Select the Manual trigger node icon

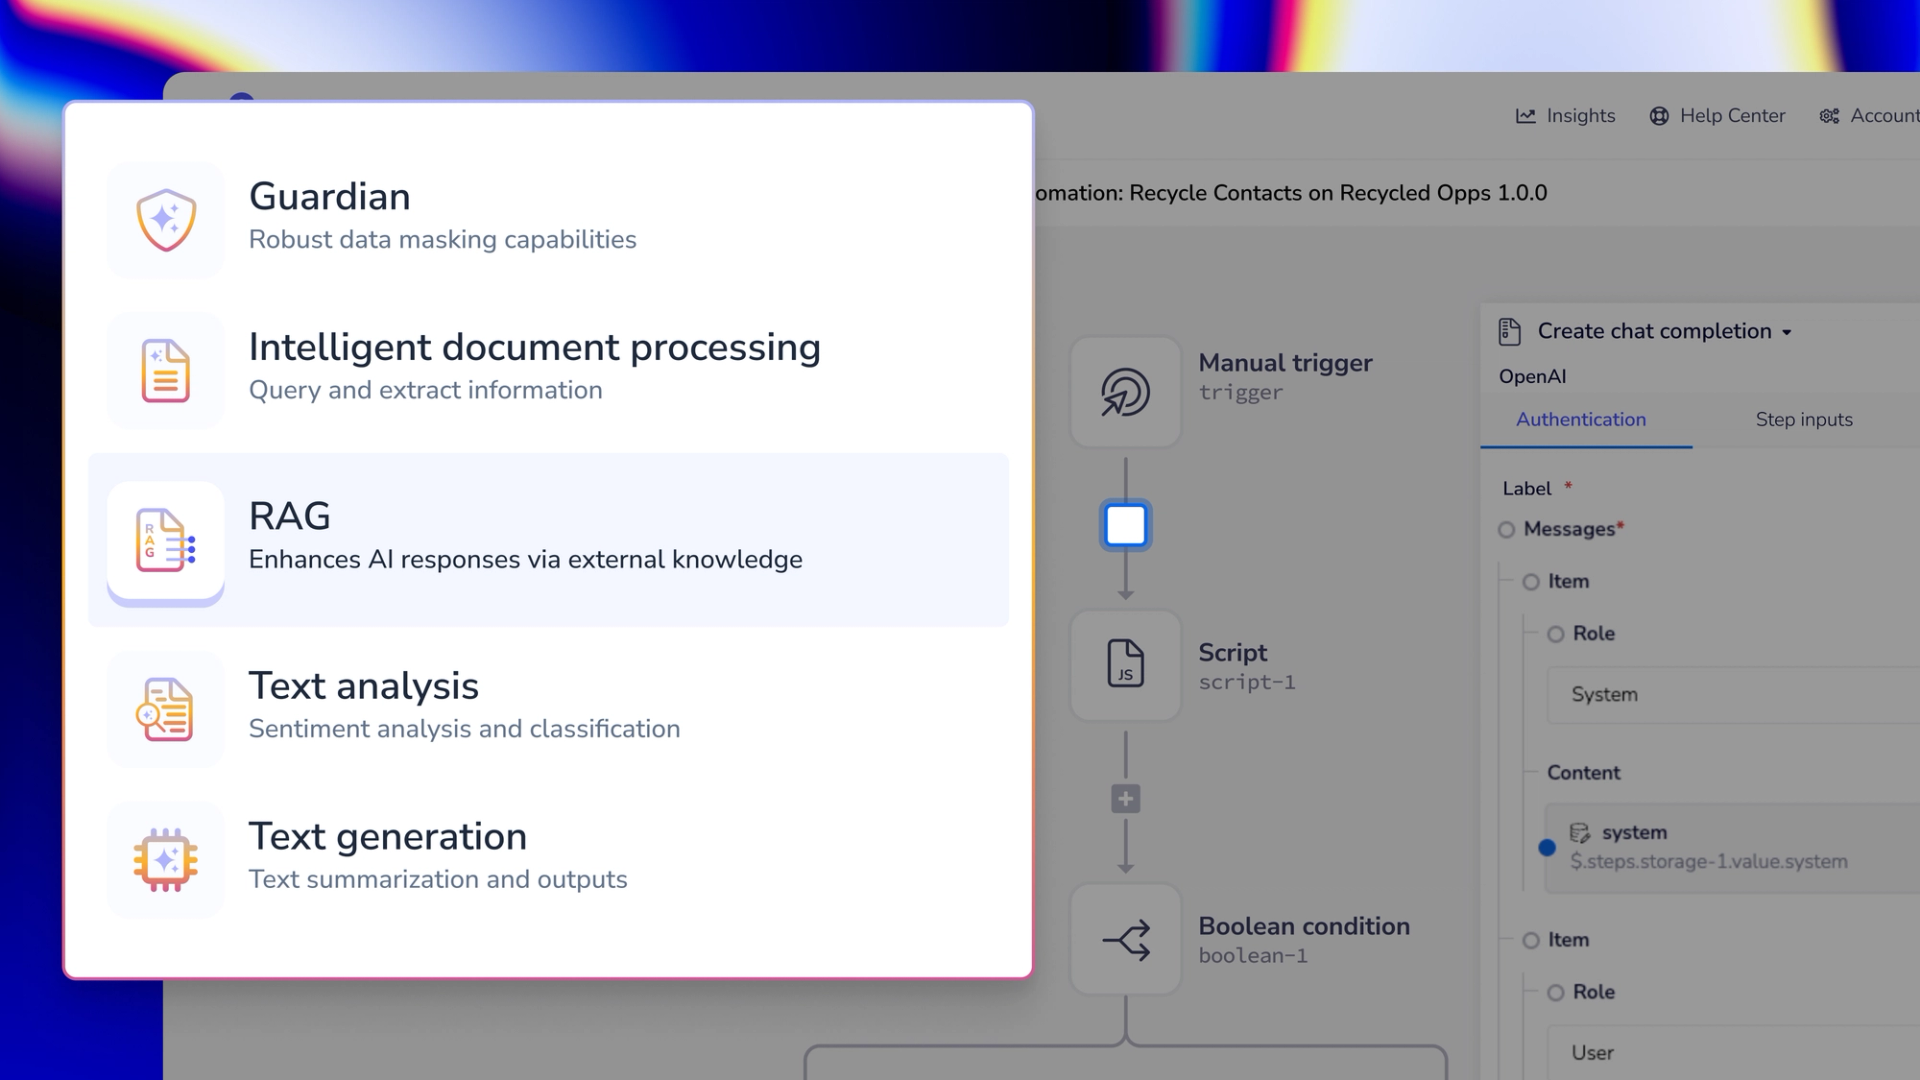coord(1125,392)
